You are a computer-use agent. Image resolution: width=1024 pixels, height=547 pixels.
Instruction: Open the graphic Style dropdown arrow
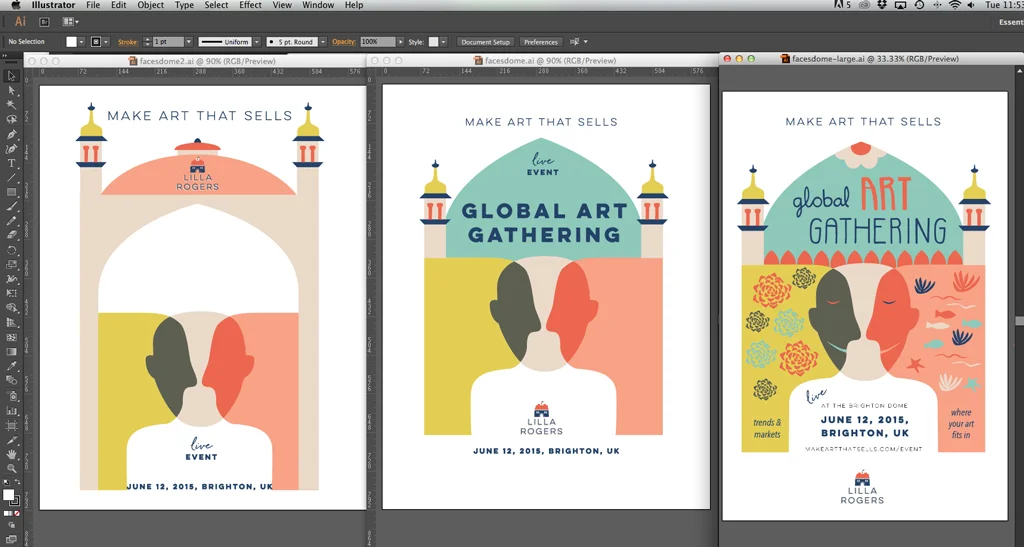click(x=443, y=42)
